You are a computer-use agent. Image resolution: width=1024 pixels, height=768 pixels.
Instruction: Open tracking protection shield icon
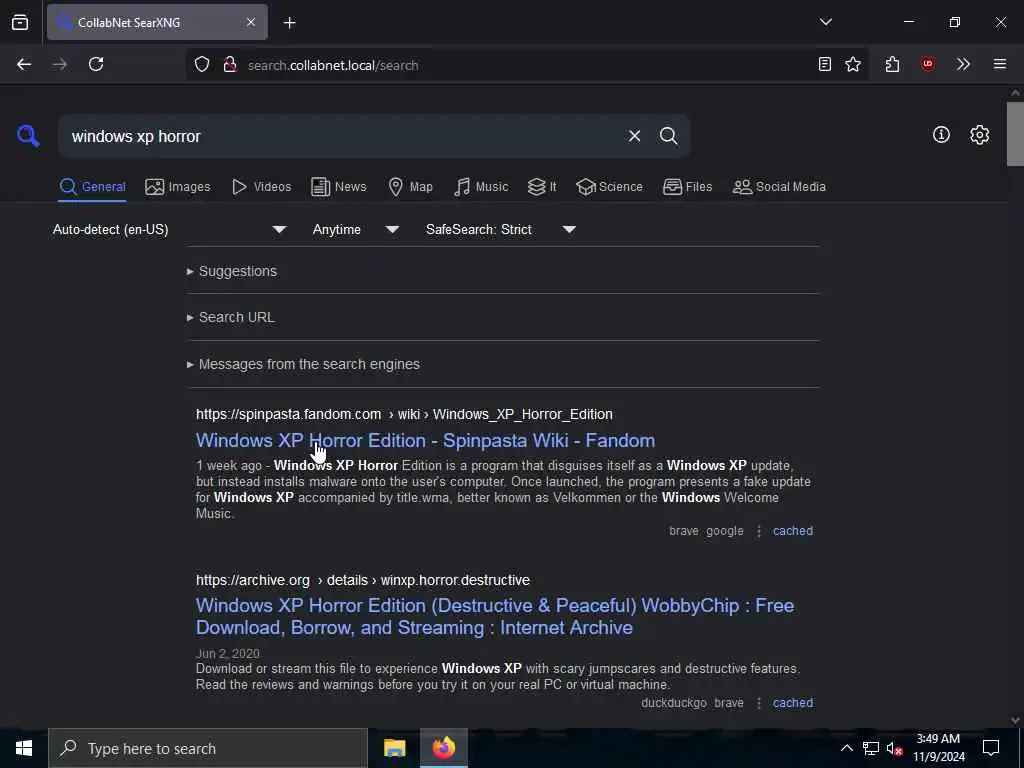[202, 65]
